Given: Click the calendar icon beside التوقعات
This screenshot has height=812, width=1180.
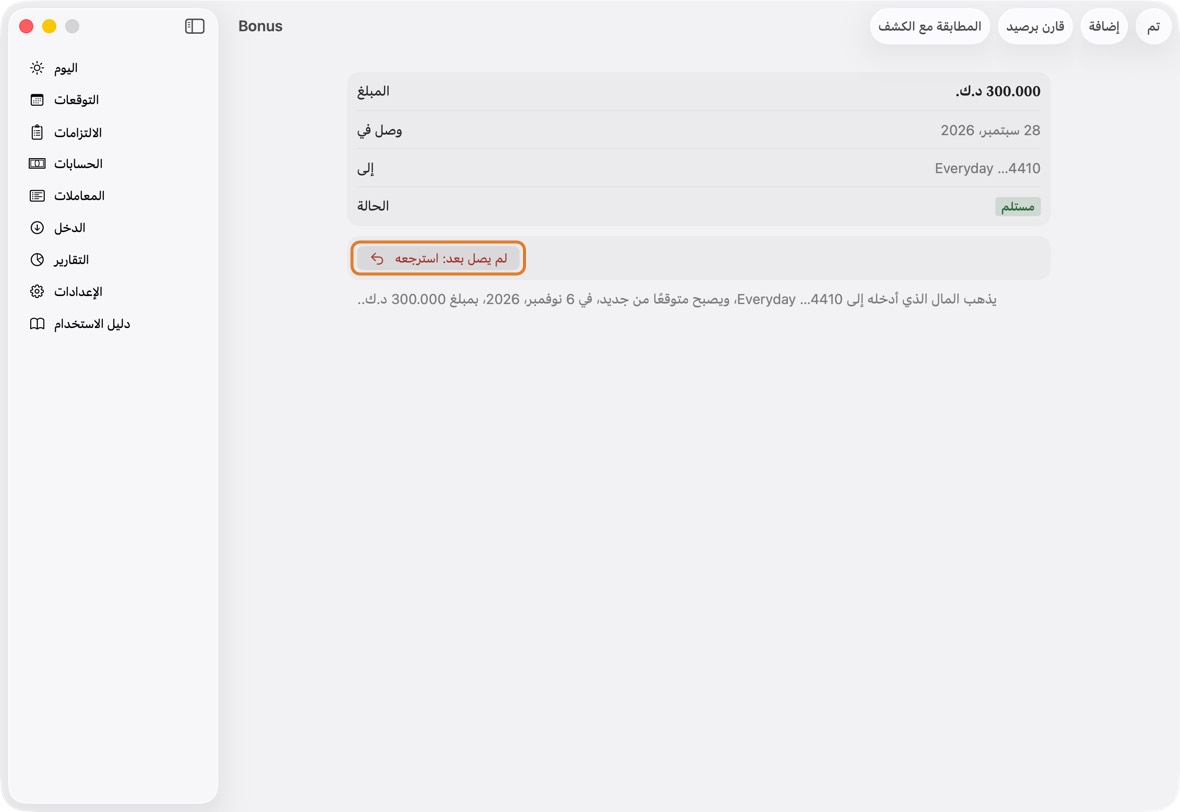Looking at the screenshot, I should click(x=37, y=100).
